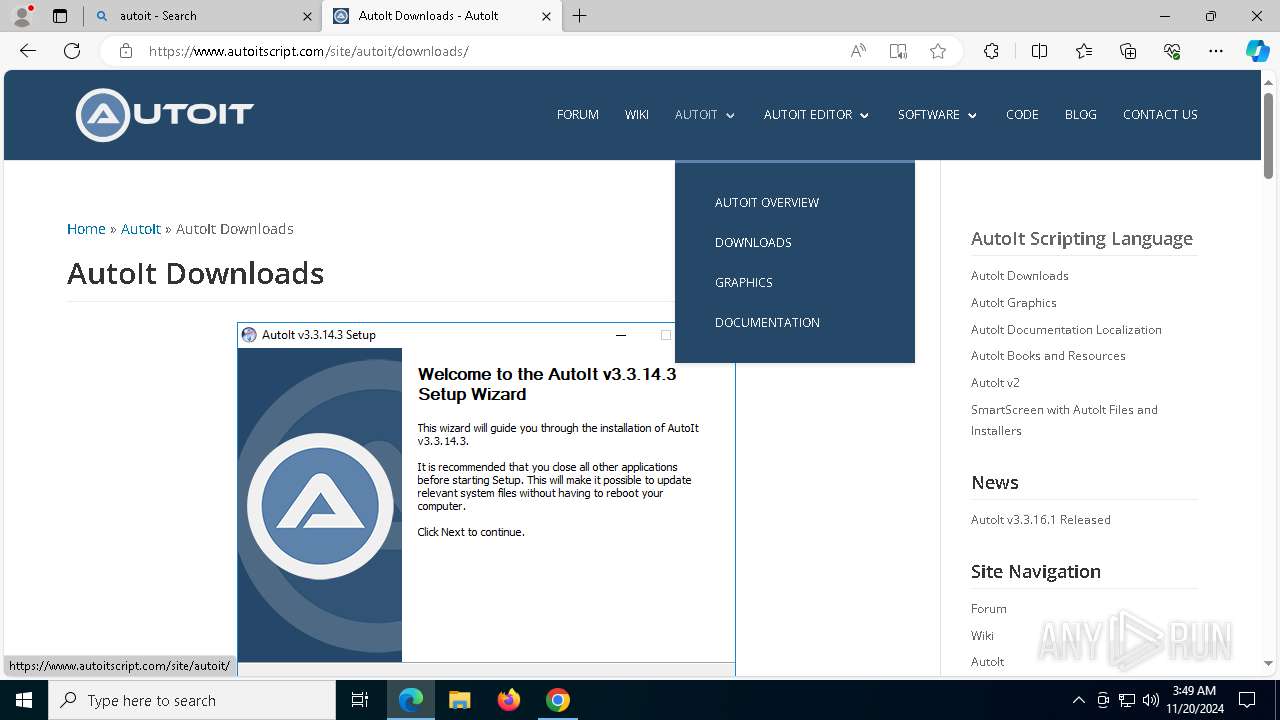Go back using the browser back arrow
Viewport: 1280px width, 720px height.
click(x=28, y=51)
